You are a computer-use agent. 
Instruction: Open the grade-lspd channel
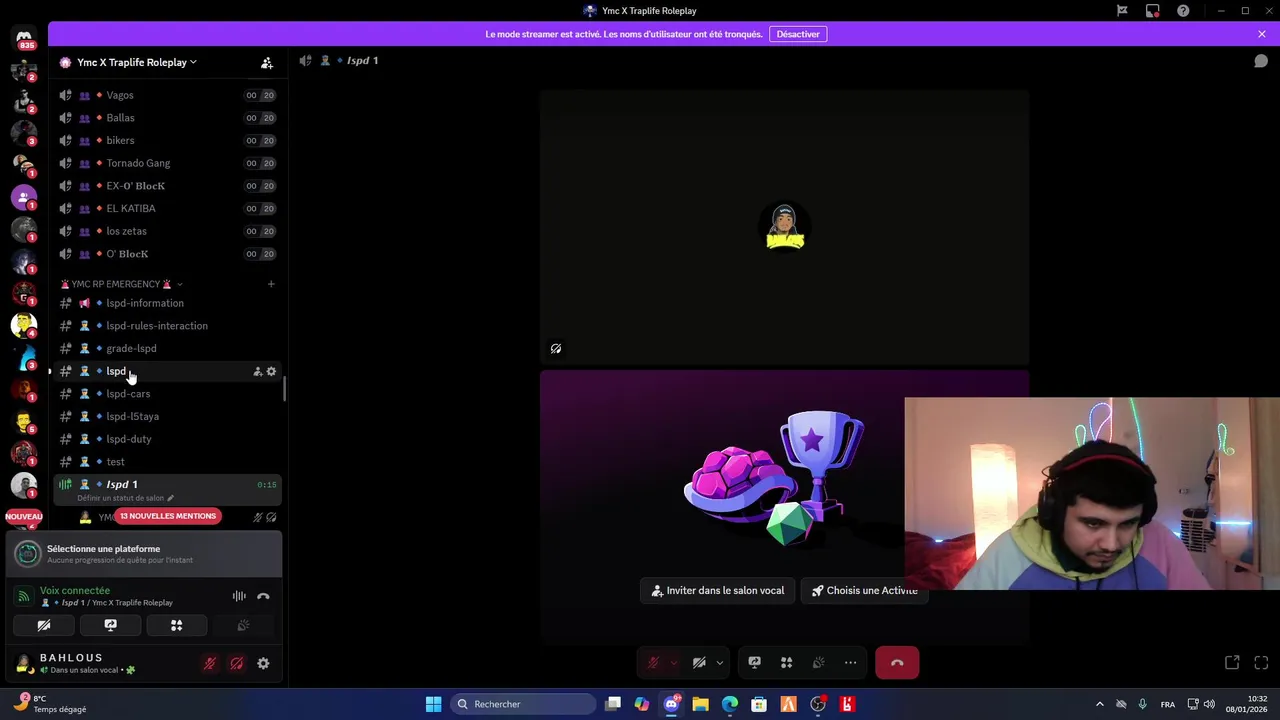[166, 348]
